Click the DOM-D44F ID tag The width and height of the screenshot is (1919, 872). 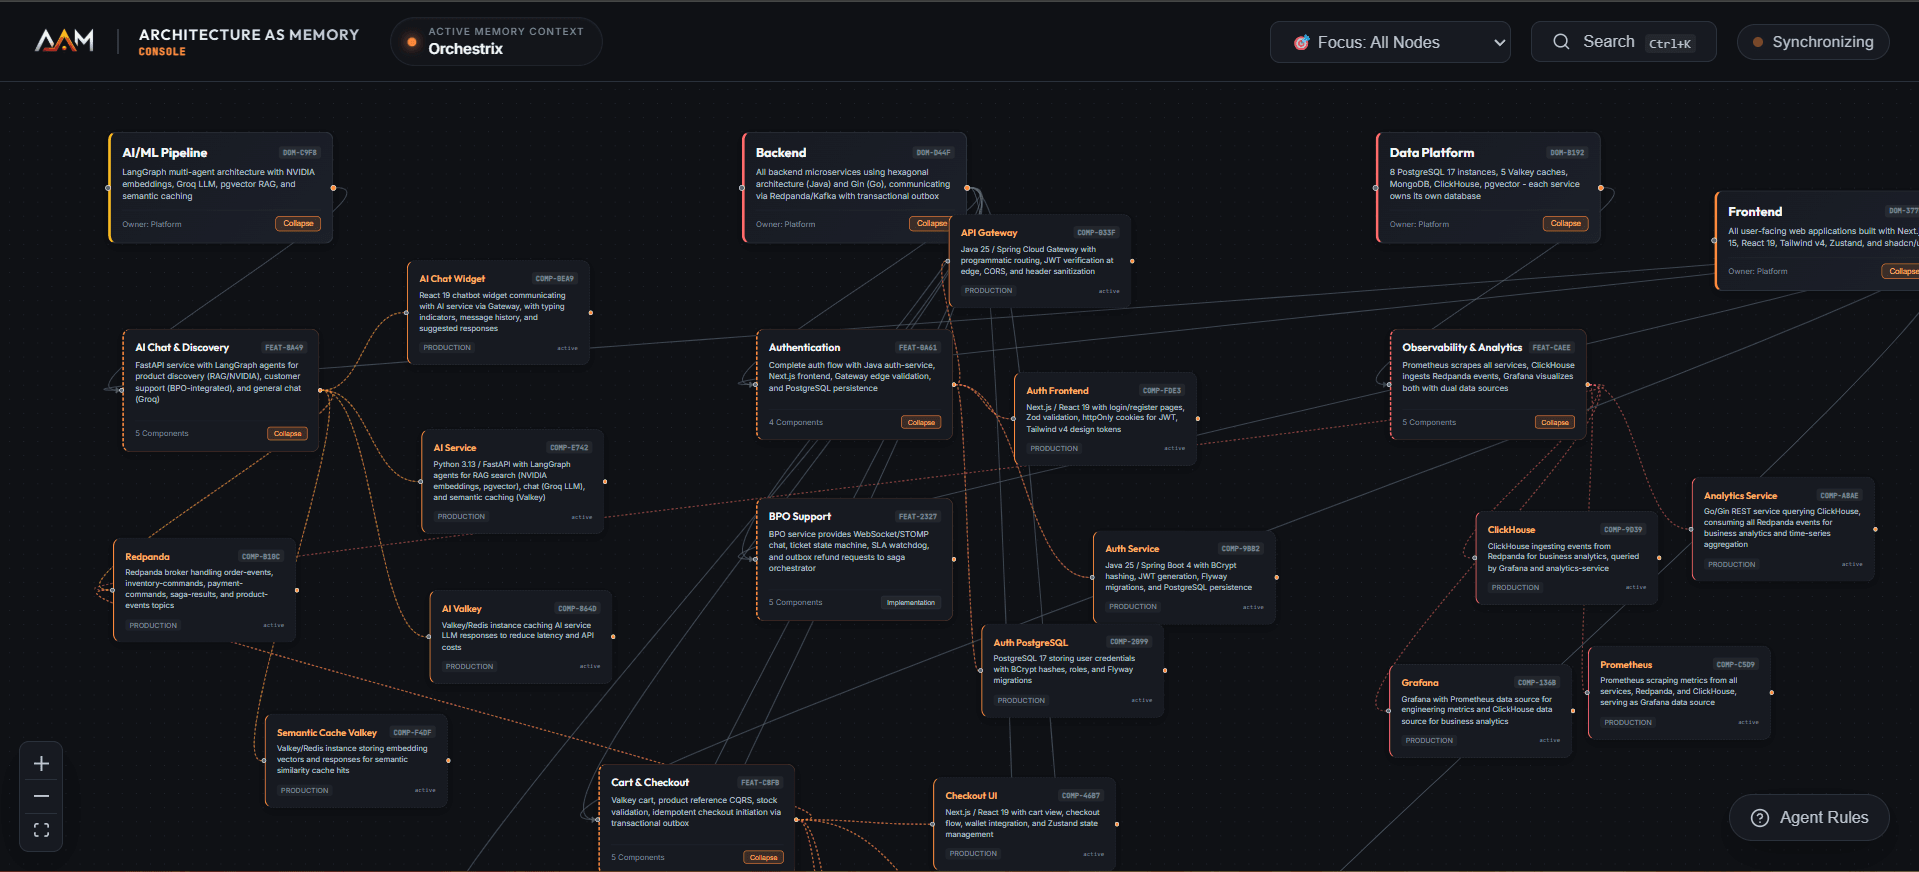point(933,153)
